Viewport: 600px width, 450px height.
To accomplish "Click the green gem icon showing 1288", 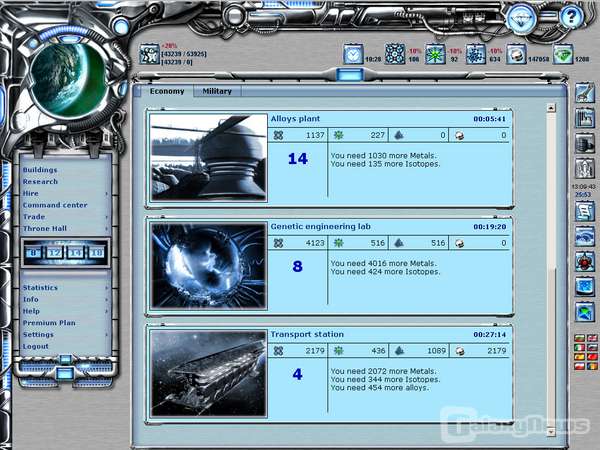I will point(562,54).
